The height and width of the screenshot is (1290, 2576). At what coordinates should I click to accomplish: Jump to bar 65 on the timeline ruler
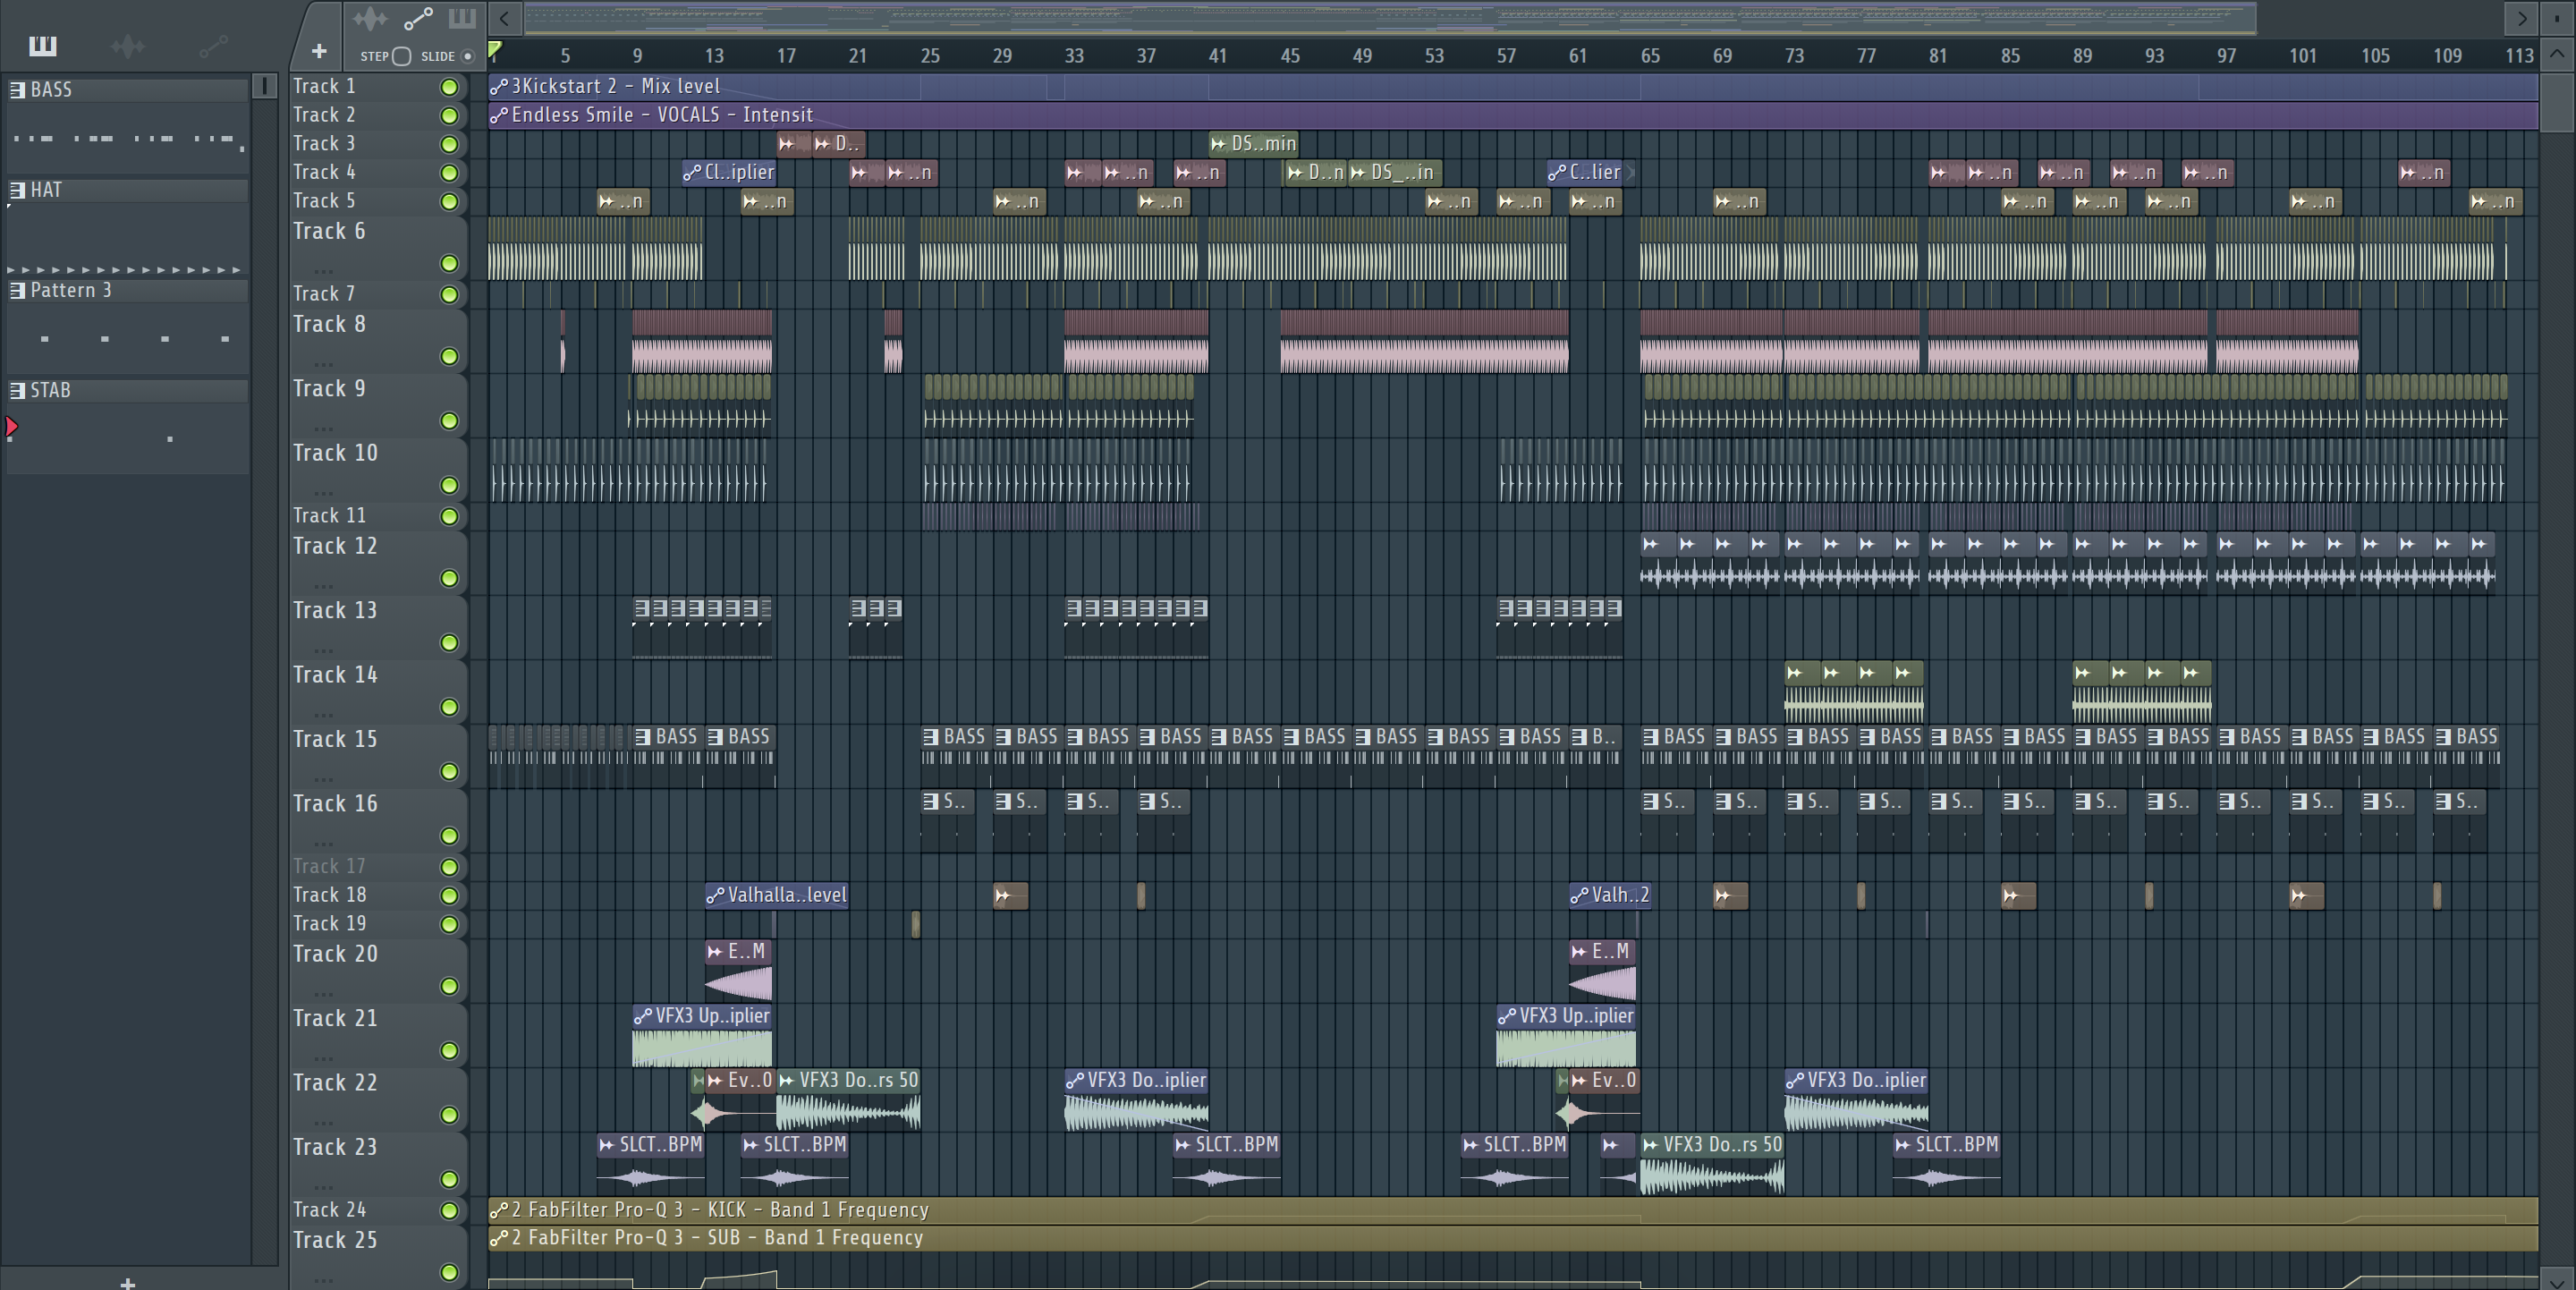(x=1650, y=56)
